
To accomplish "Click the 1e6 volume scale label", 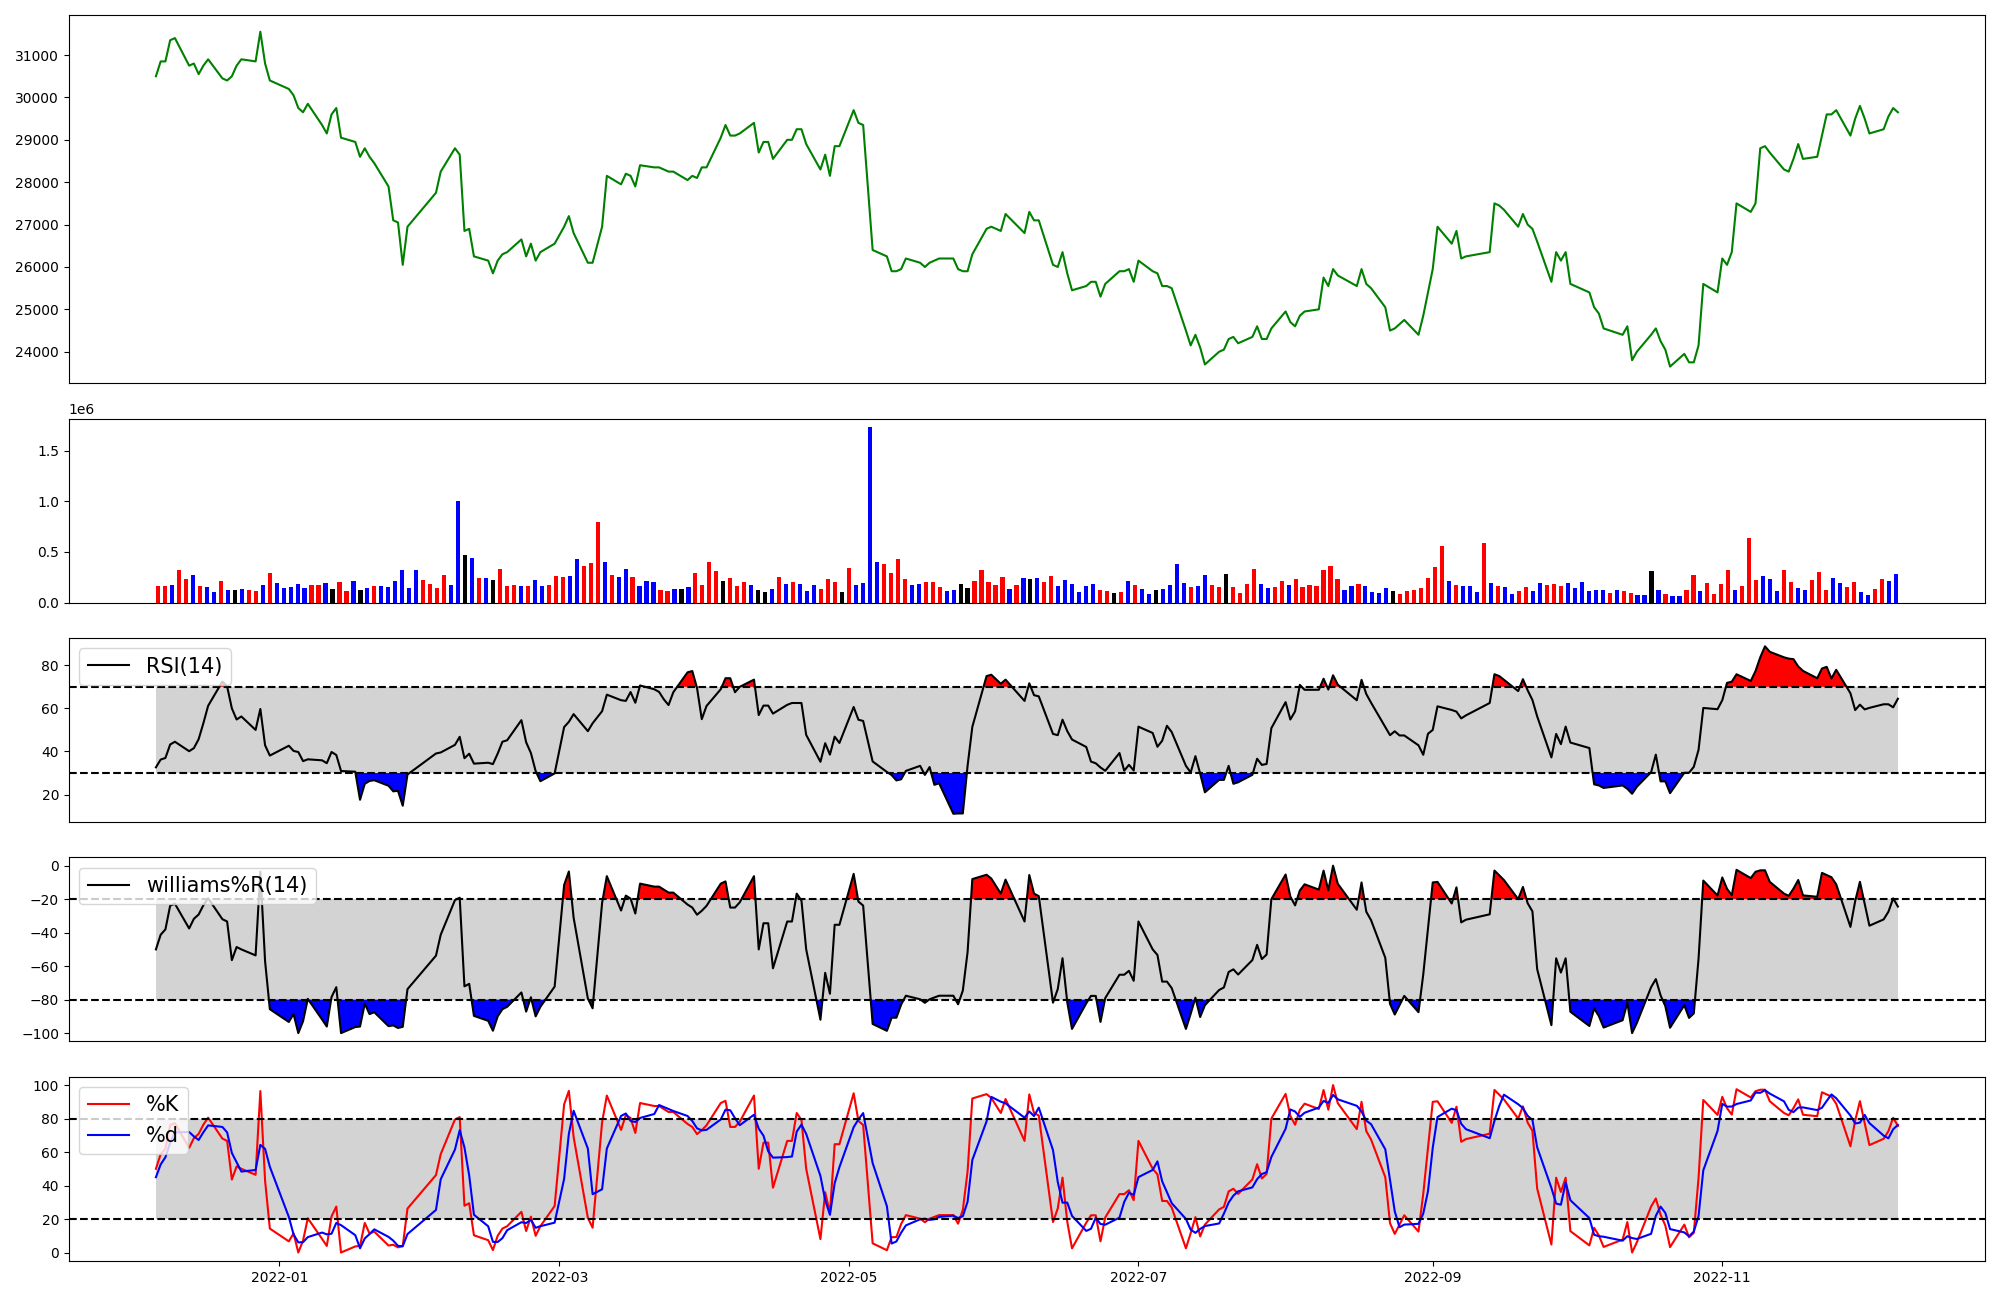I will click(81, 410).
